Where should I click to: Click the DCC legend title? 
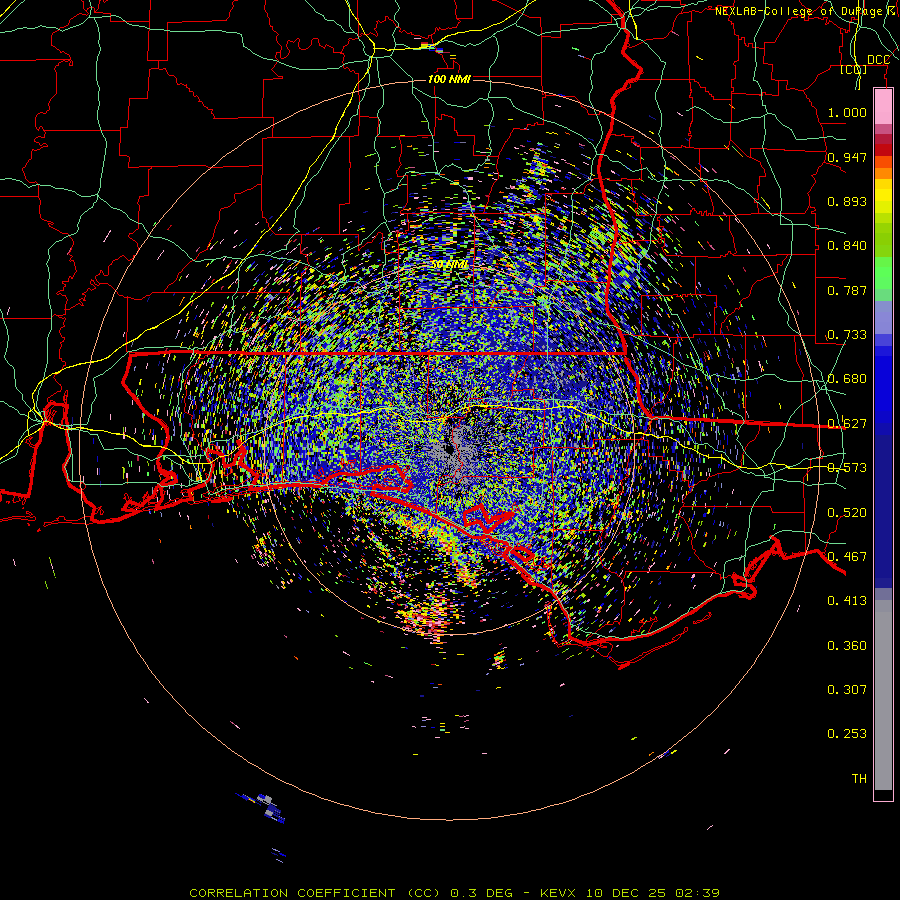click(x=878, y=60)
